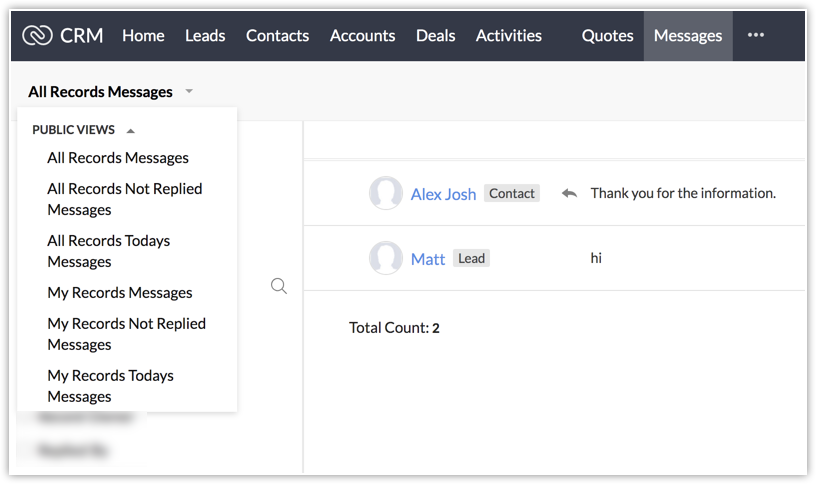Click the CRM logo icon

[x=37, y=36]
